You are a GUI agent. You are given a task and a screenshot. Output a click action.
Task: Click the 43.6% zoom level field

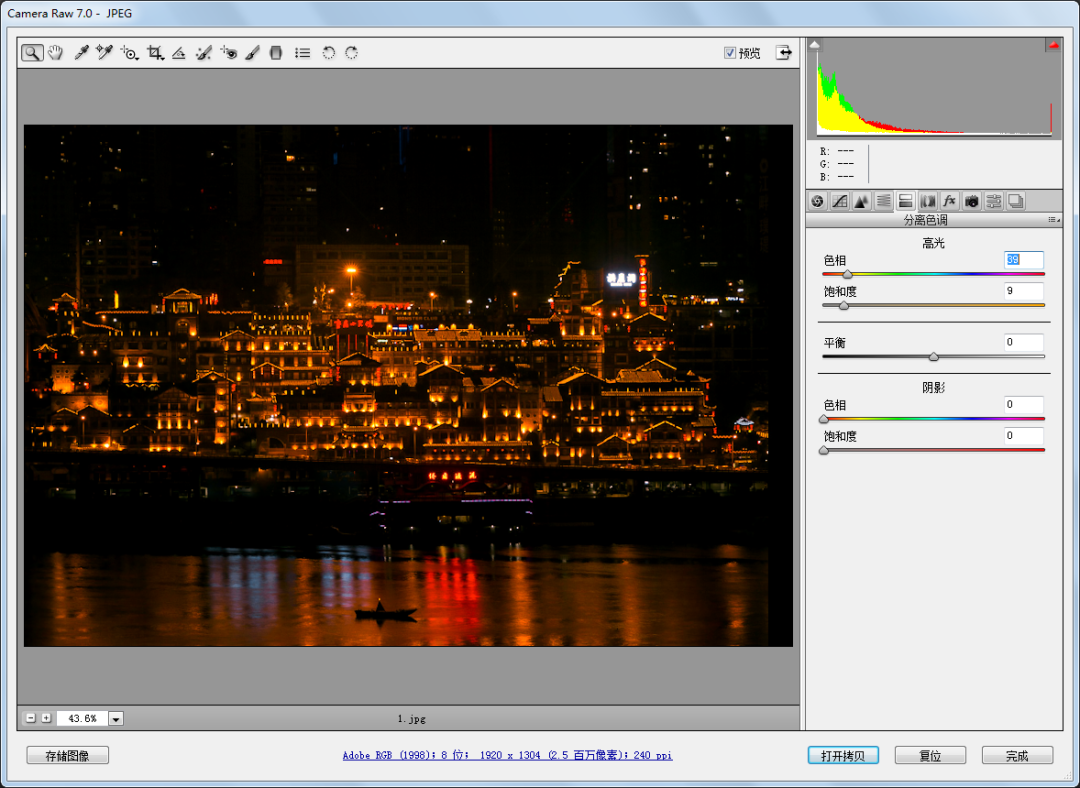(82, 718)
